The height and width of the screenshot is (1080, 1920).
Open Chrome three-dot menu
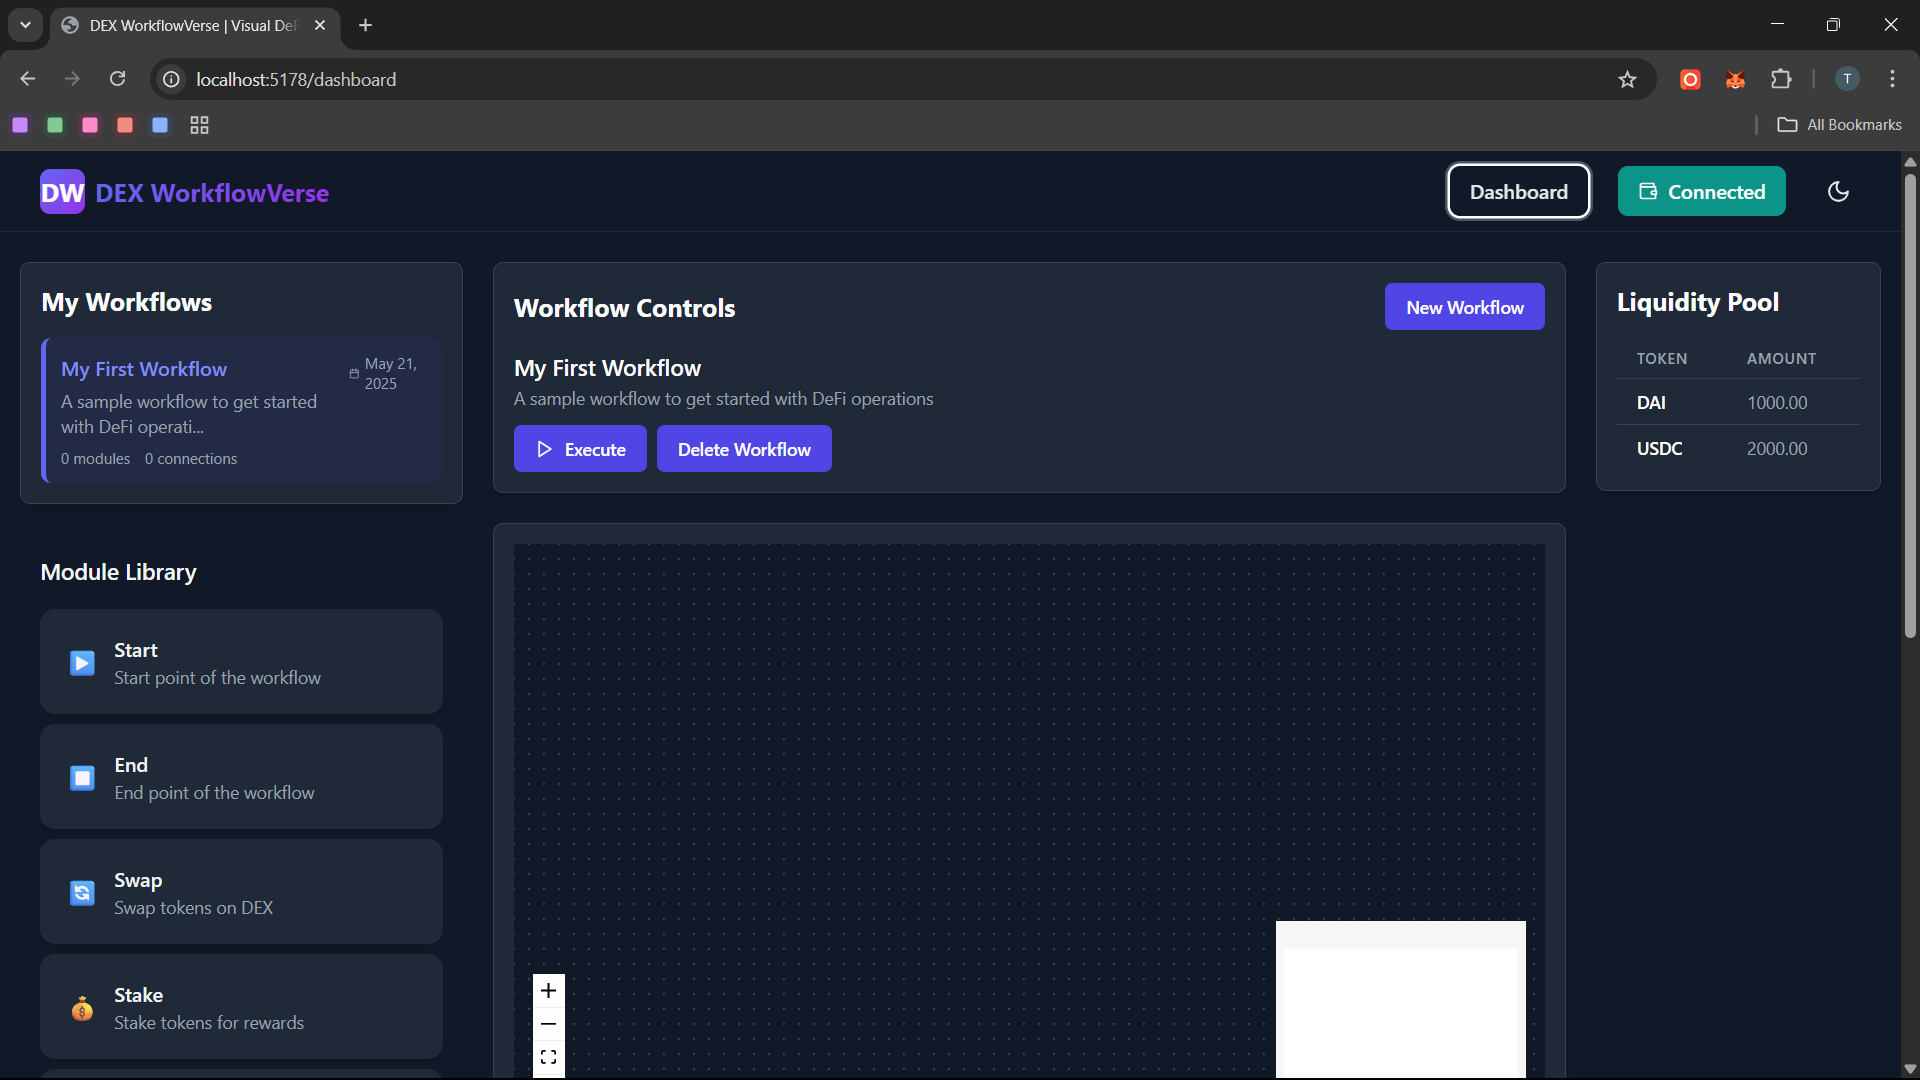coord(1892,79)
